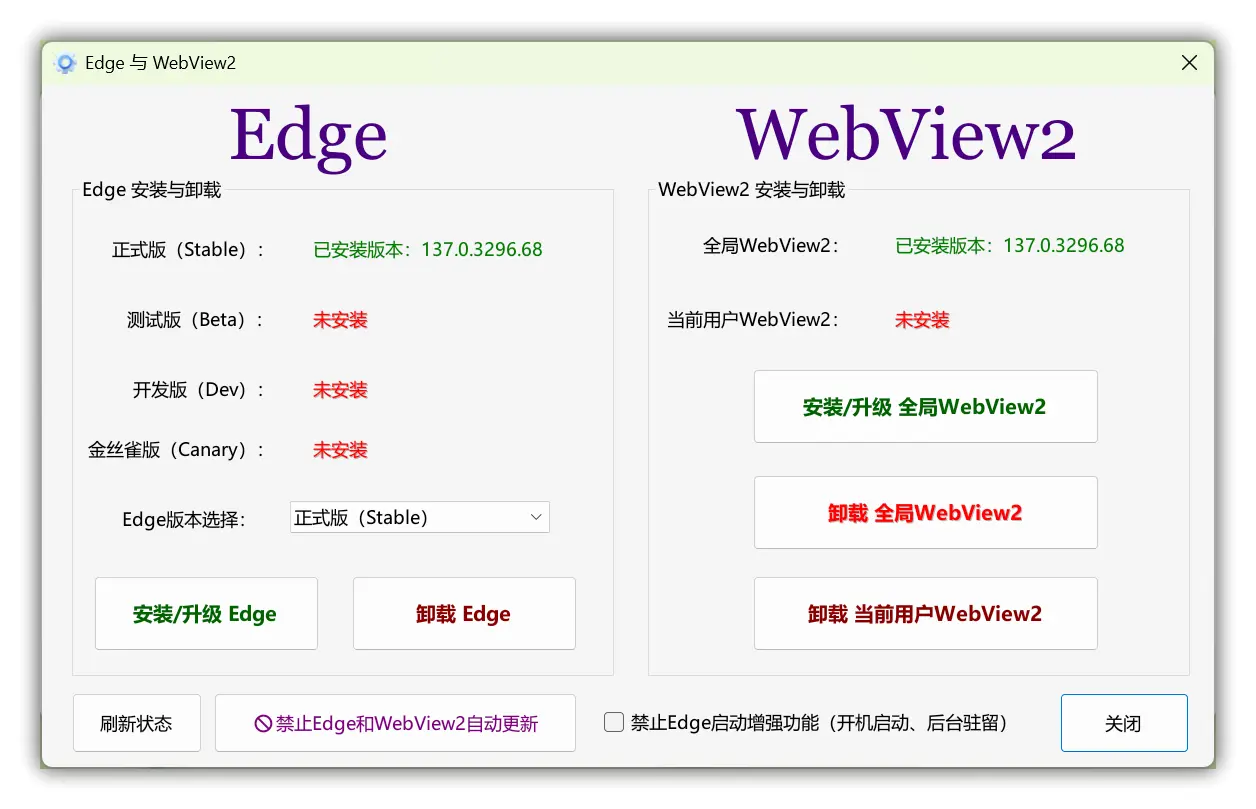Image resolution: width=1256 pixels, height=809 pixels.
Task: Click the 卸载 Edge button
Action: 464,614
